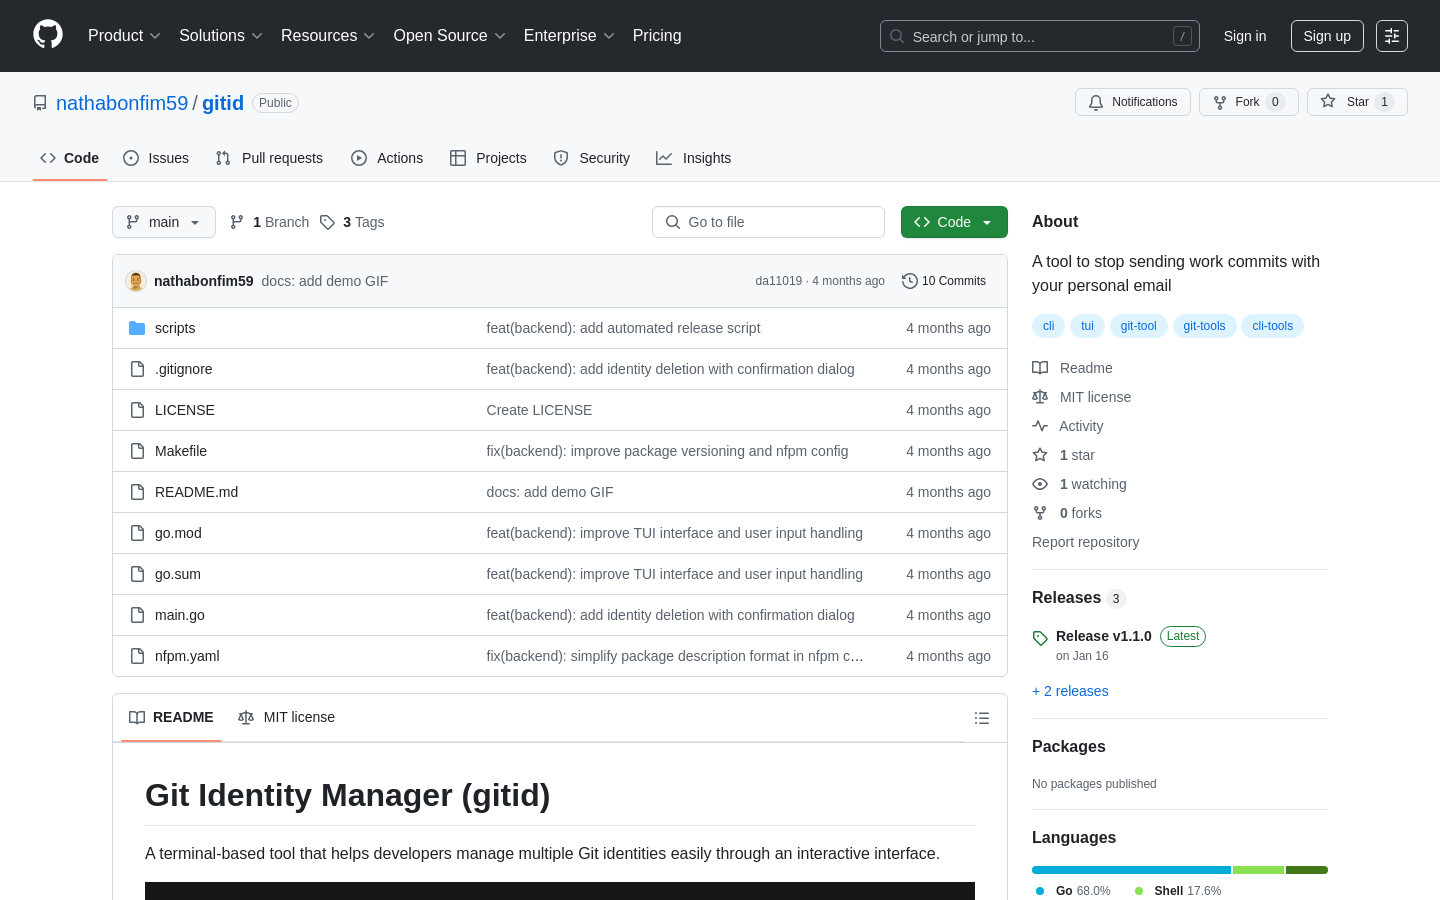This screenshot has height=900, width=1440.
Task: Open the Release v1.1.0 link
Action: tap(1104, 636)
